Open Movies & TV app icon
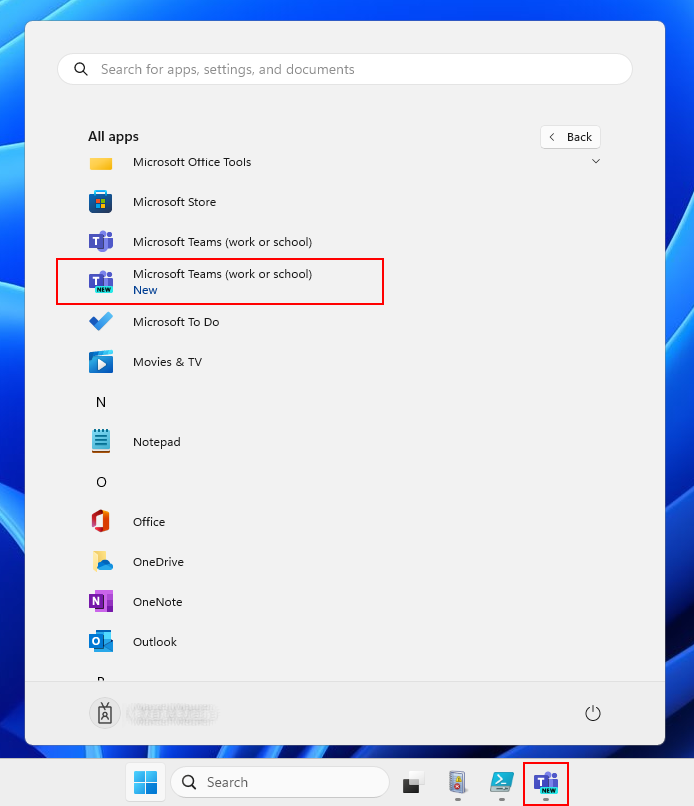Viewport: 694px width, 806px height. tap(101, 362)
